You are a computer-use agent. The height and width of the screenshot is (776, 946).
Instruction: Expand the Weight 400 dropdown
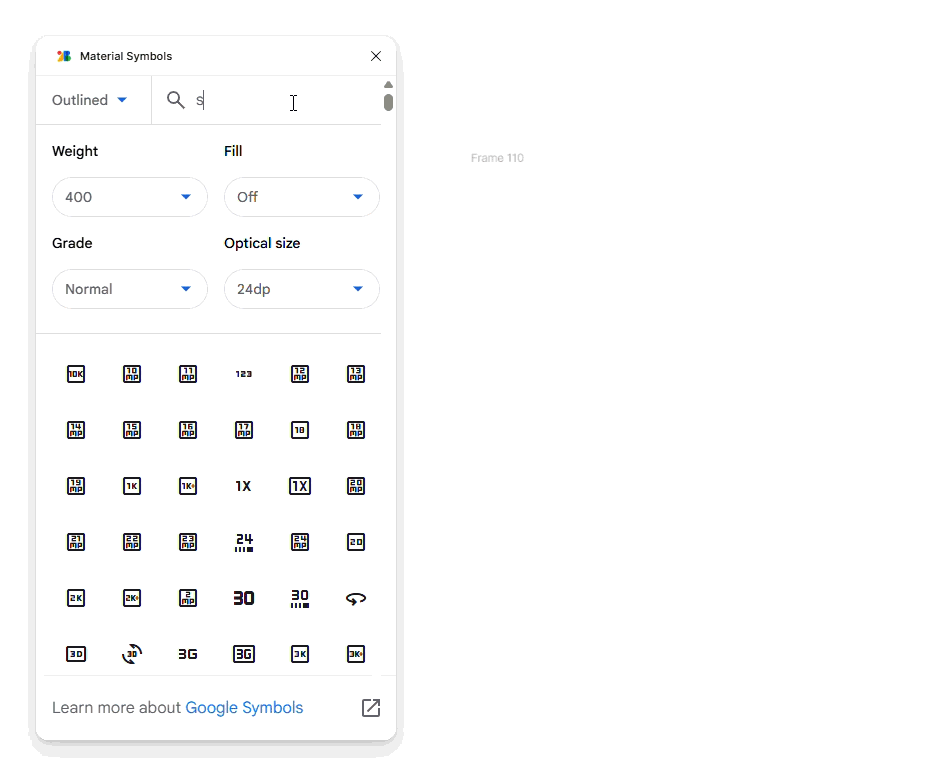[x=130, y=197]
